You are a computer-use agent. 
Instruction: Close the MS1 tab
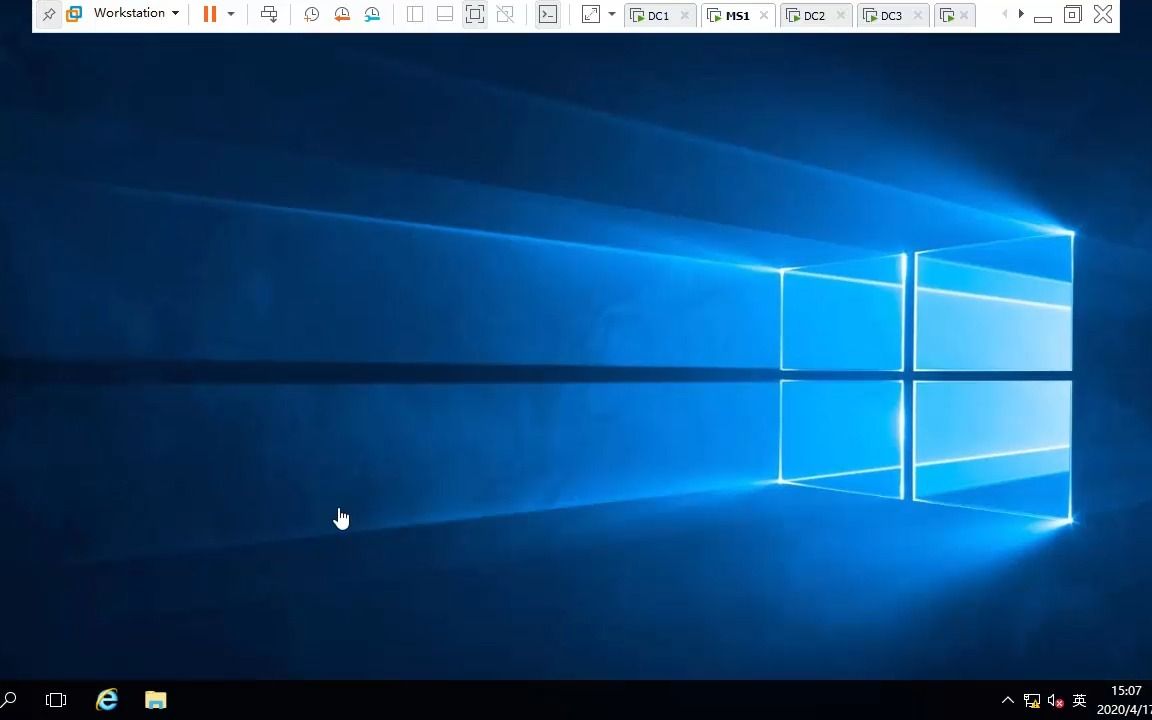click(x=763, y=15)
